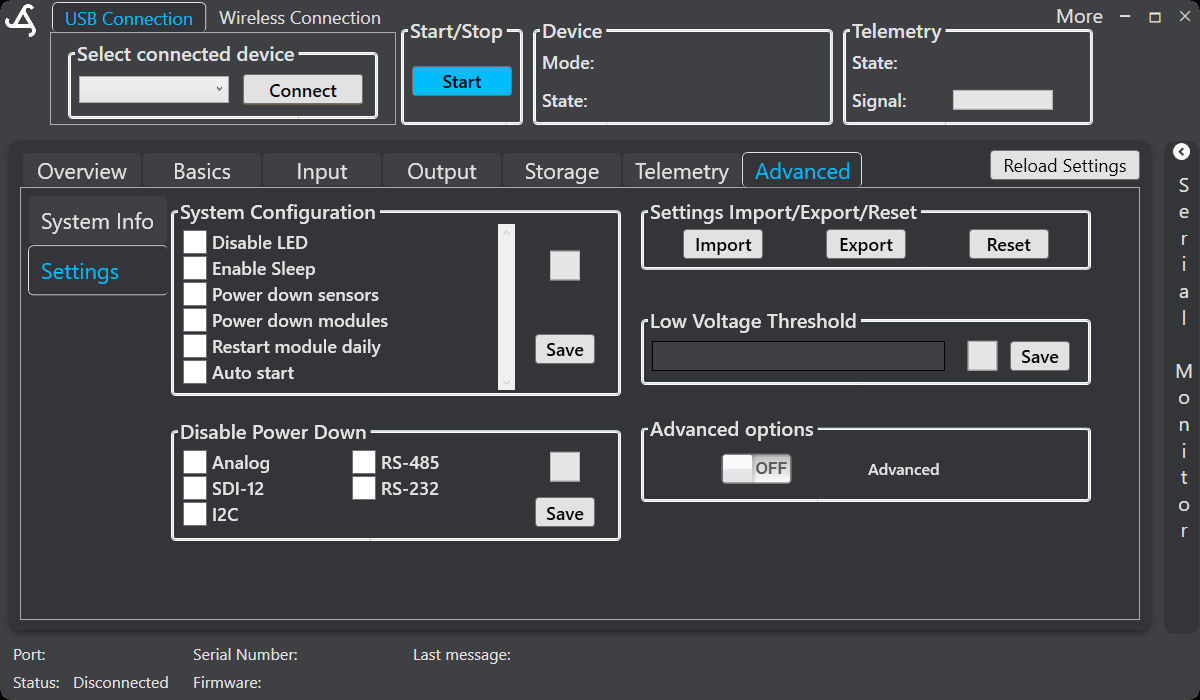Click the Last message label
Screen dimensions: 1200x700
coord(462,655)
